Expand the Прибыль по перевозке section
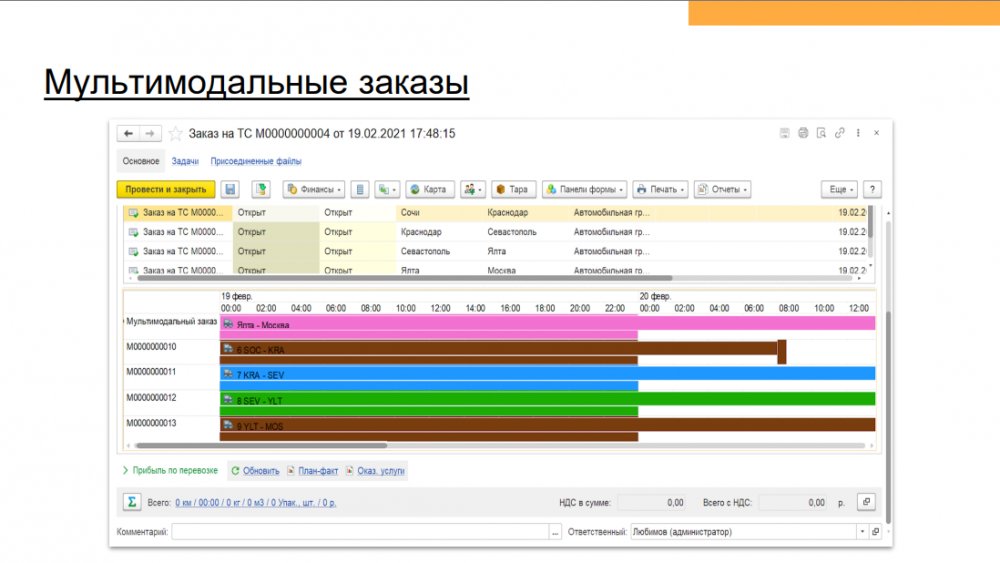Screen dimensions: 1000x563 point(169,470)
